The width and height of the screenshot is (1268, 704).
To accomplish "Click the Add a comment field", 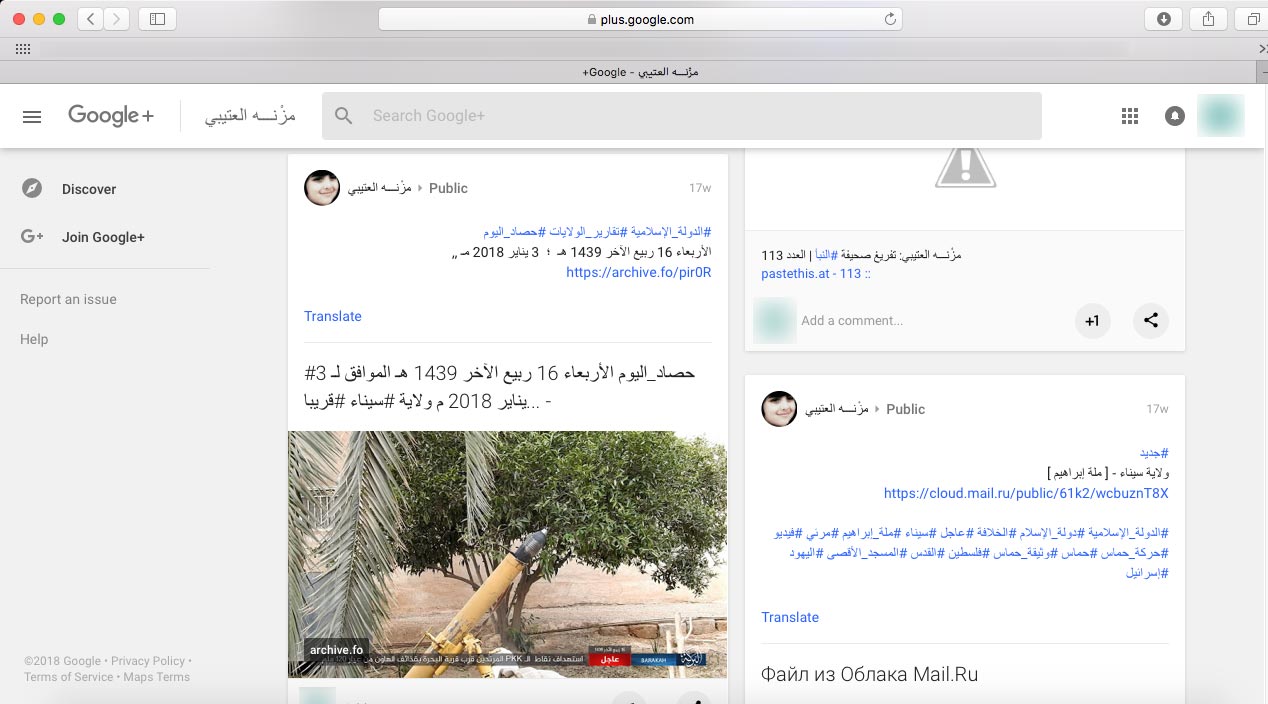I will point(930,321).
